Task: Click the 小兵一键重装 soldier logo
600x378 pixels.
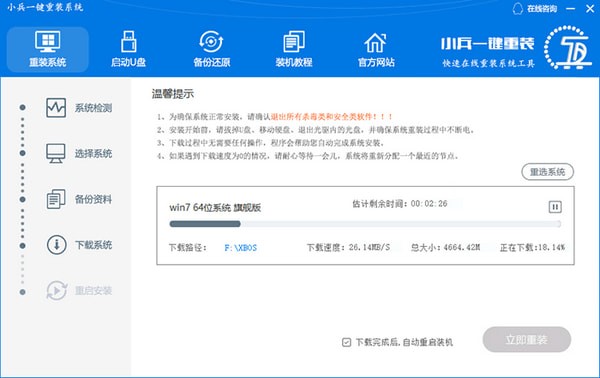Action: coord(568,47)
